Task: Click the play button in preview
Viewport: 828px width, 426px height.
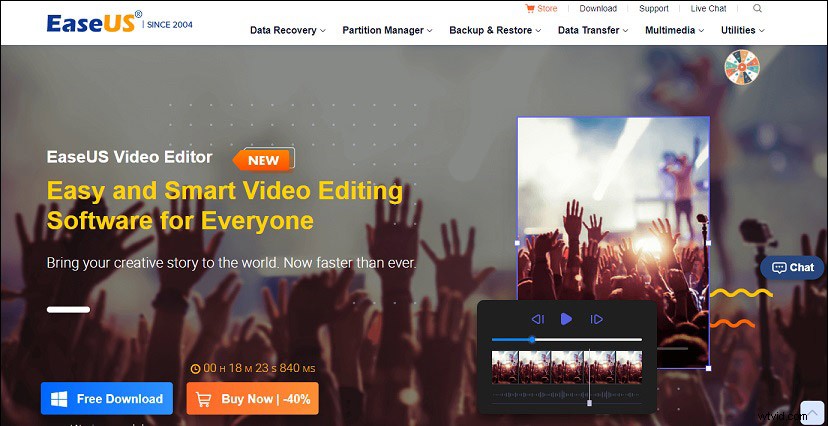Action: tap(566, 319)
